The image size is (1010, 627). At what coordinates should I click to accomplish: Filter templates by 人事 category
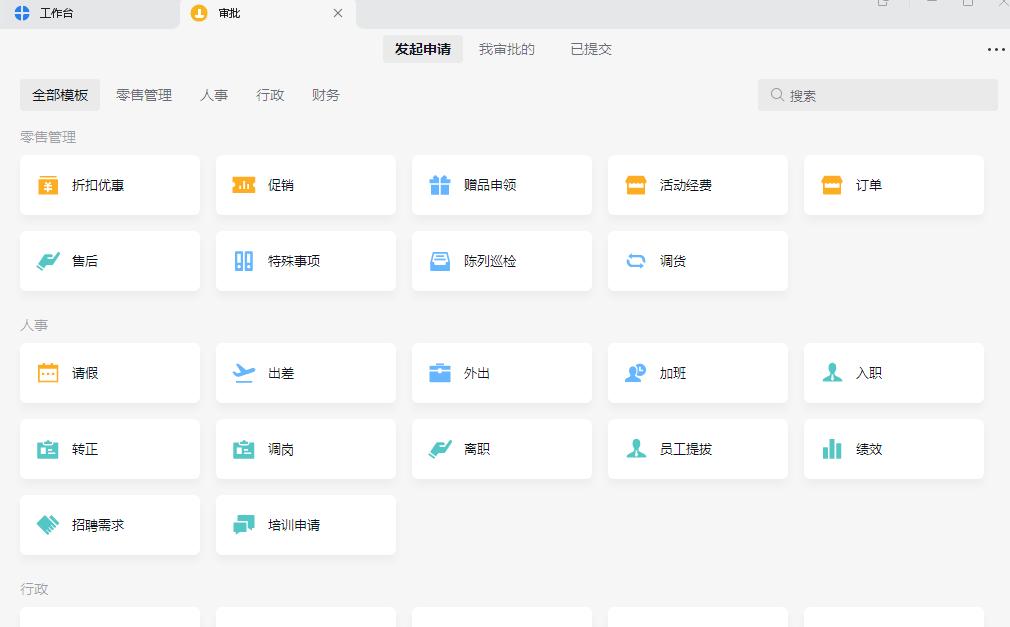214,95
